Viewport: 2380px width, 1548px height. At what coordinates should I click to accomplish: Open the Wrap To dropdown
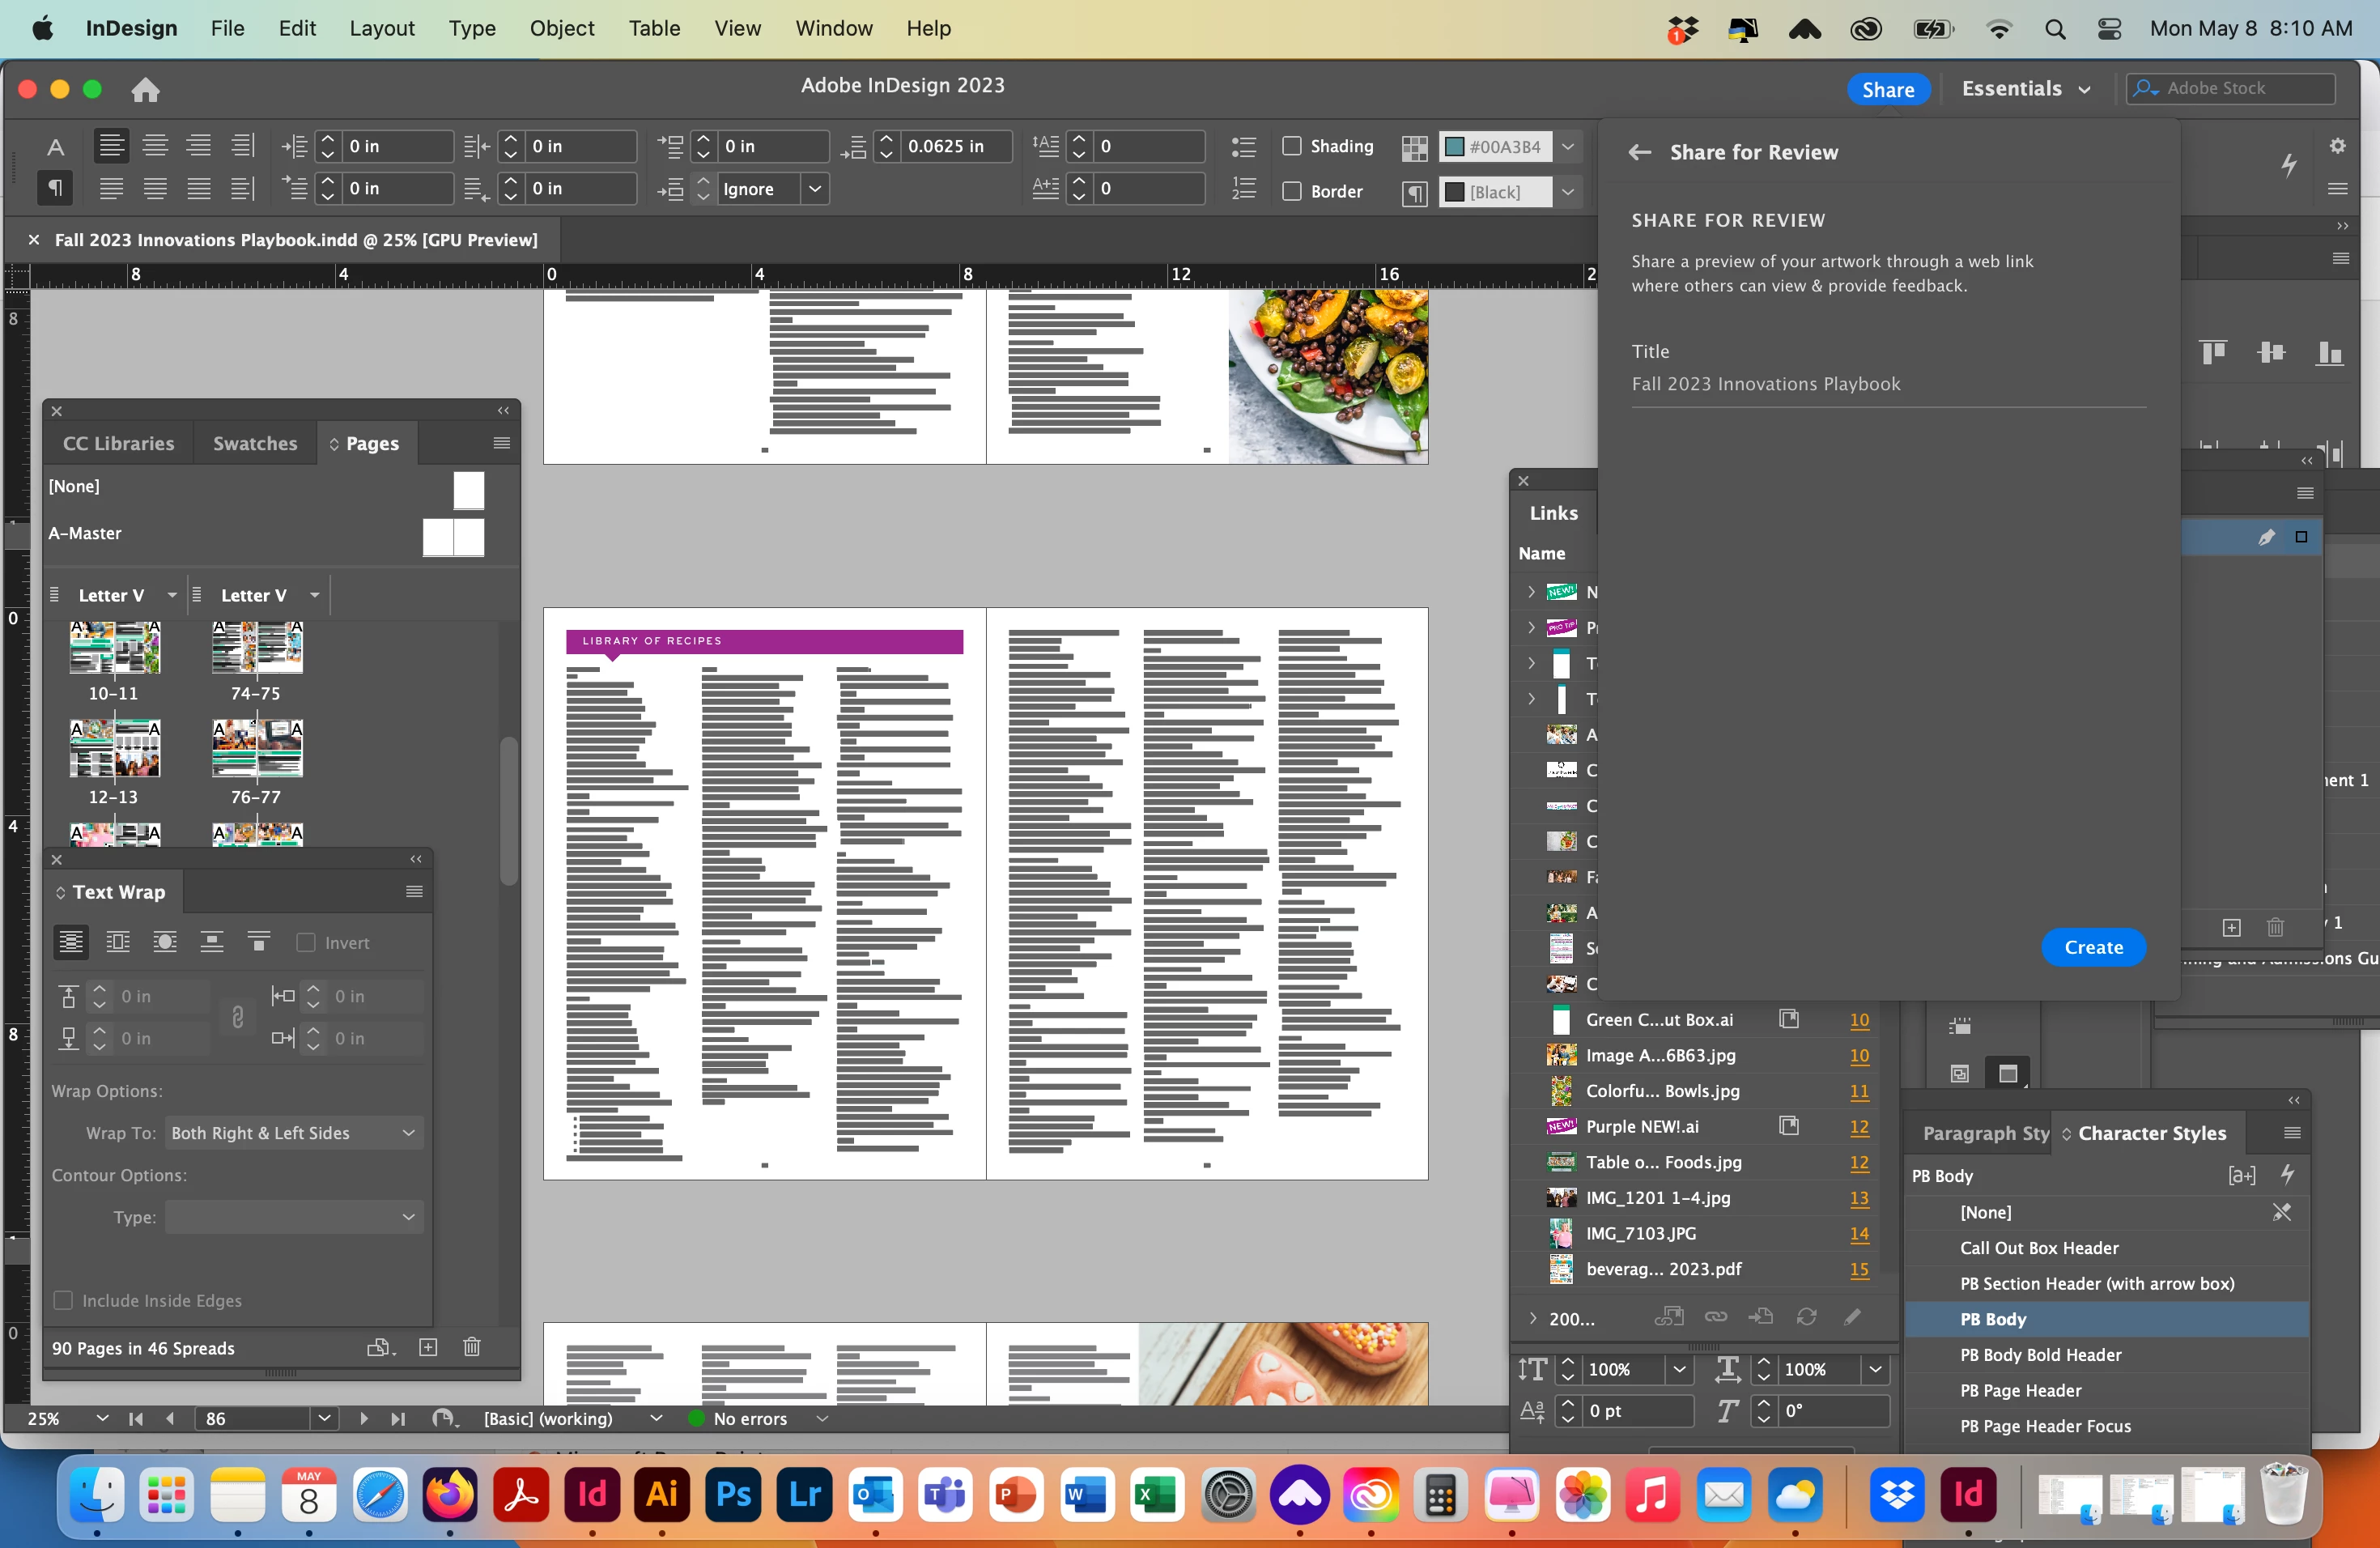point(294,1133)
